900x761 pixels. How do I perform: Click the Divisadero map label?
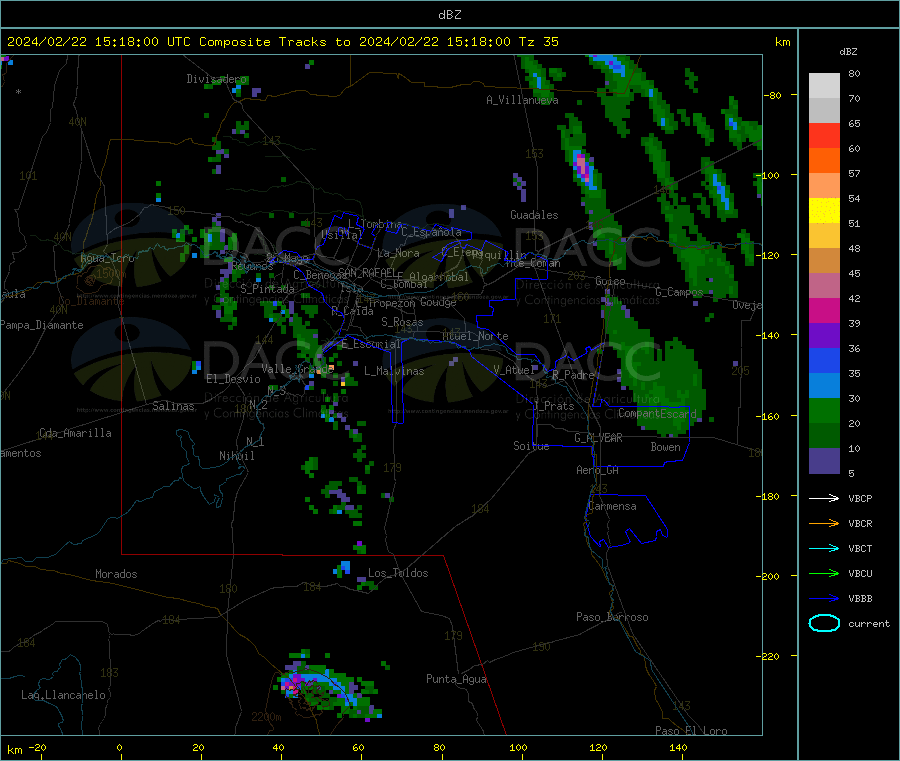click(216, 79)
